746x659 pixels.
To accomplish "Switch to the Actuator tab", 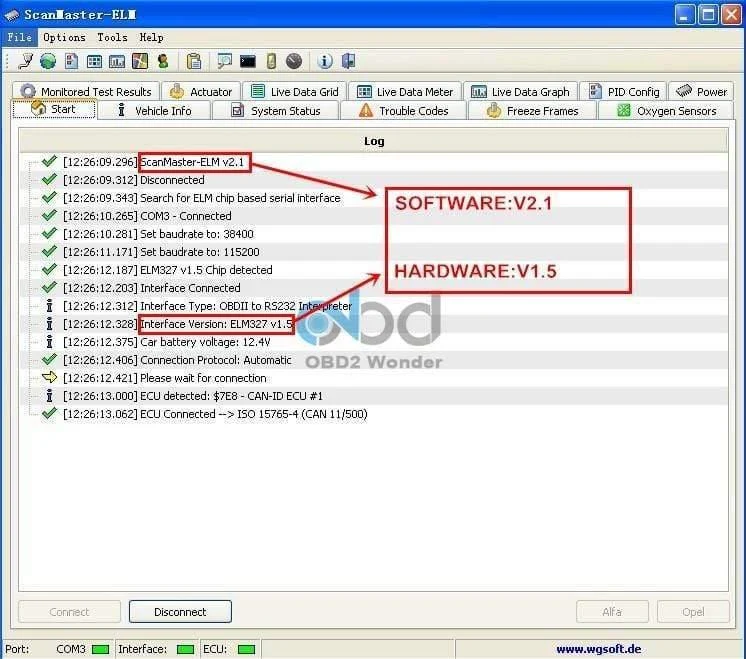I will 201,91.
